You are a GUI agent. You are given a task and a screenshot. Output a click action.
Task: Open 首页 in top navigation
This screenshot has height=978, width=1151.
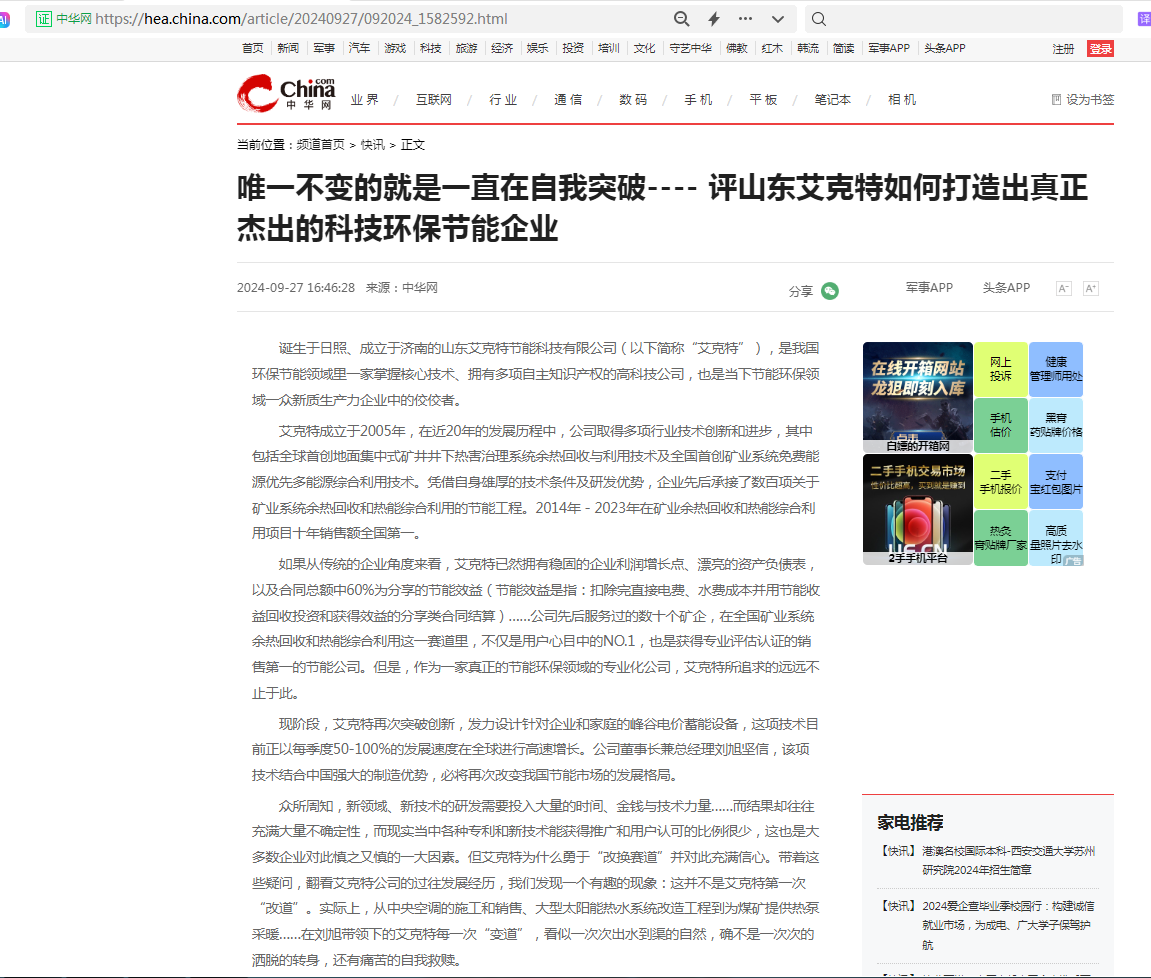point(253,48)
